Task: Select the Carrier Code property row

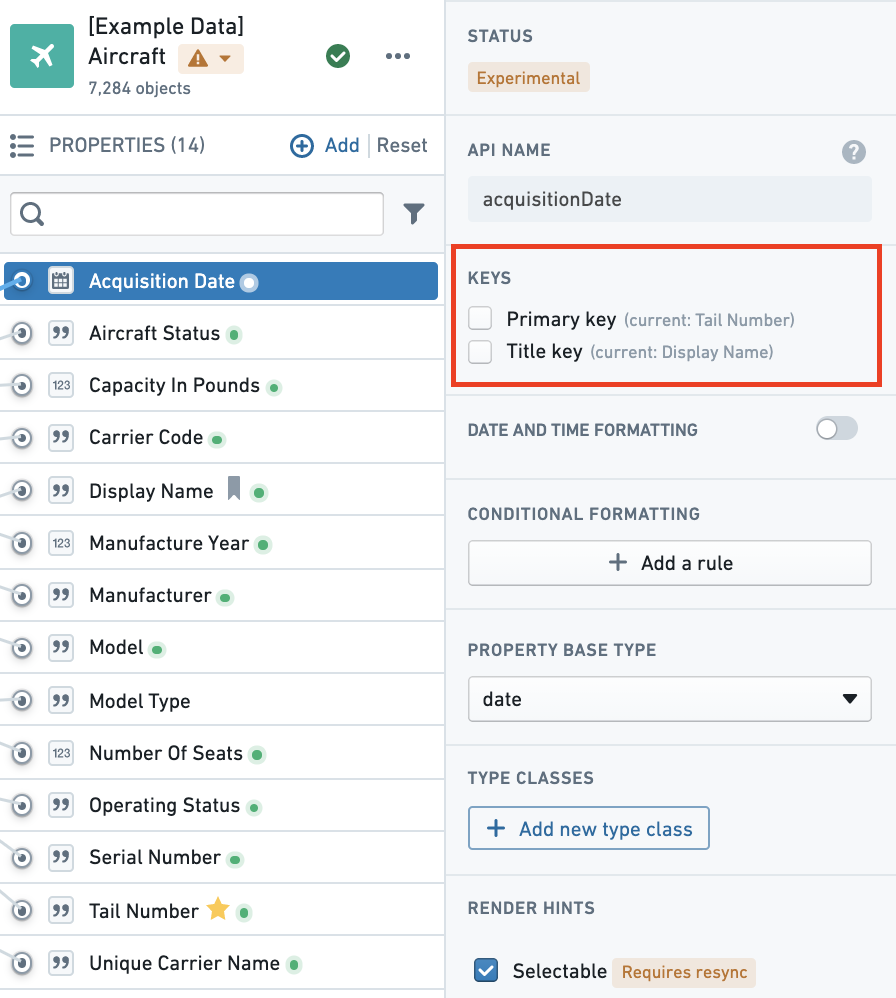Action: [x=222, y=437]
